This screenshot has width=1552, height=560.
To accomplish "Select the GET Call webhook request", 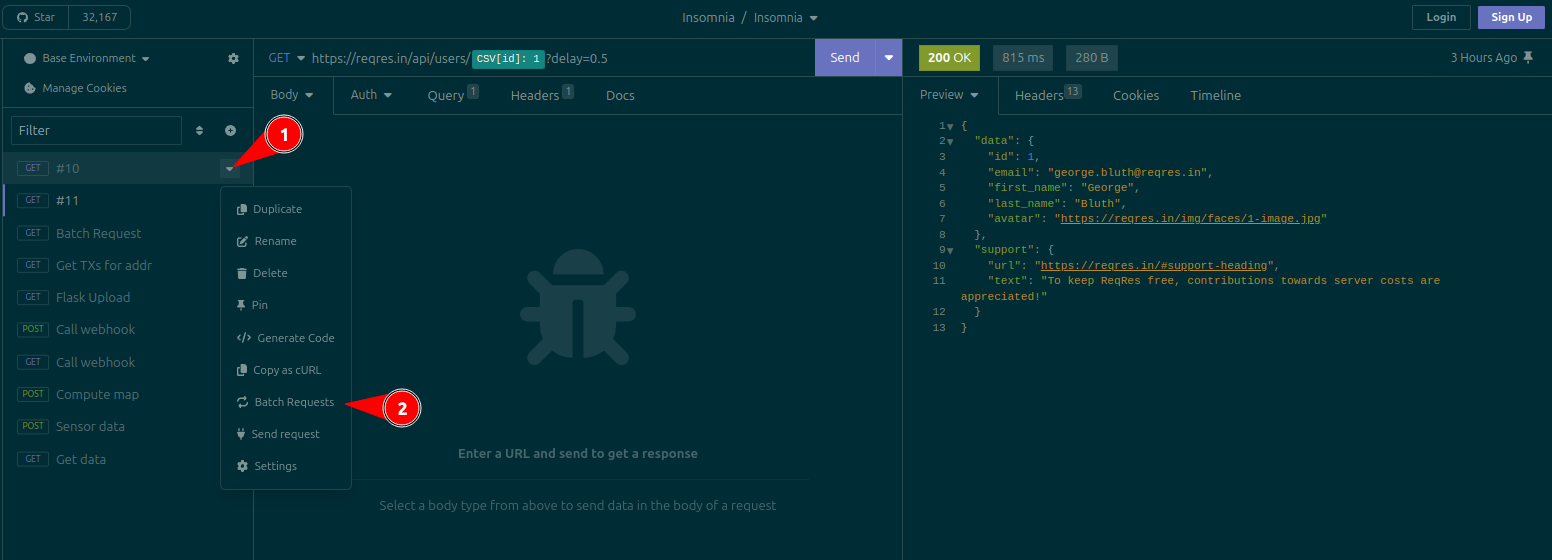I will (127, 362).
